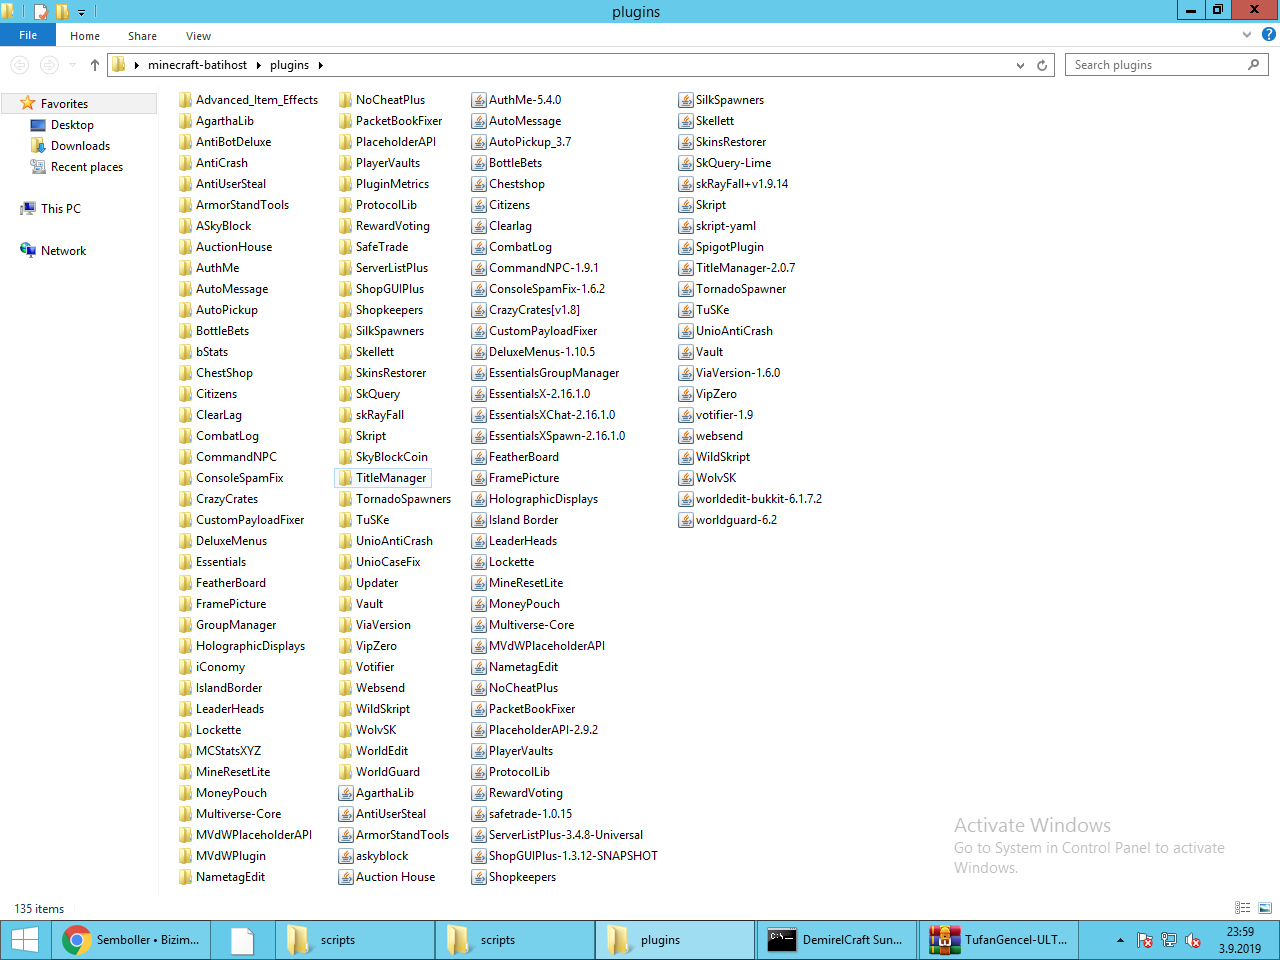This screenshot has height=960, width=1280.
Task: Select the HolographicDisplays jar file icon
Action: coord(479,499)
